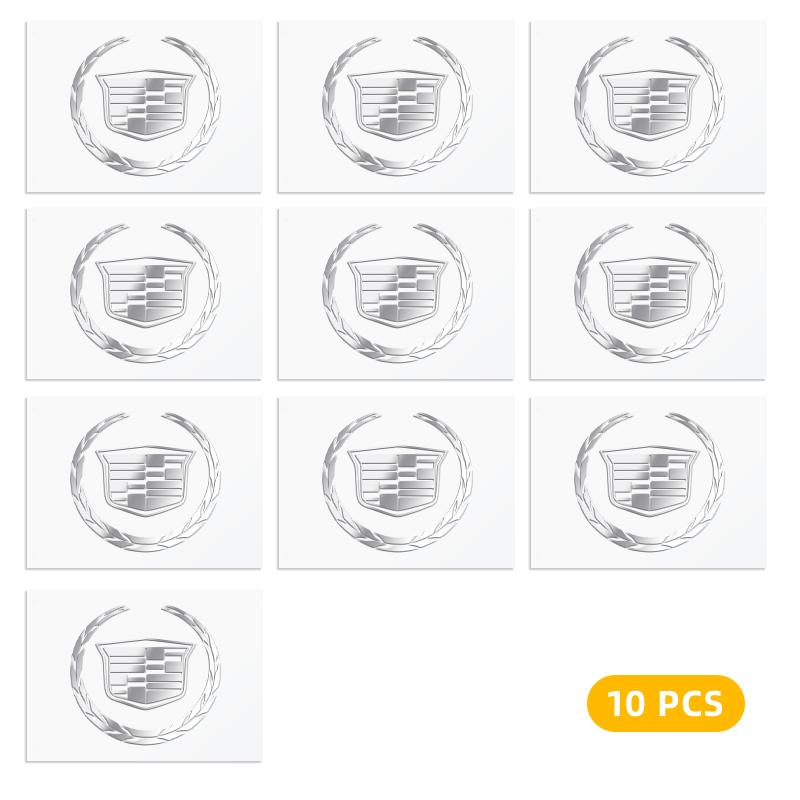Screen dimensions: 800x800
Task: Click the shield crest in top-middle sticker
Action: point(397,105)
